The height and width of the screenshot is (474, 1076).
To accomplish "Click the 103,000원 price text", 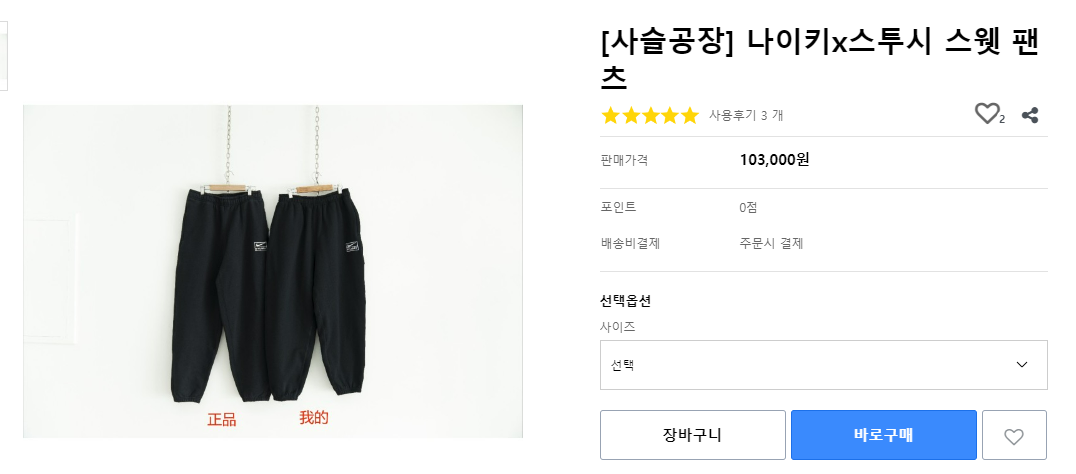I will pos(774,160).
